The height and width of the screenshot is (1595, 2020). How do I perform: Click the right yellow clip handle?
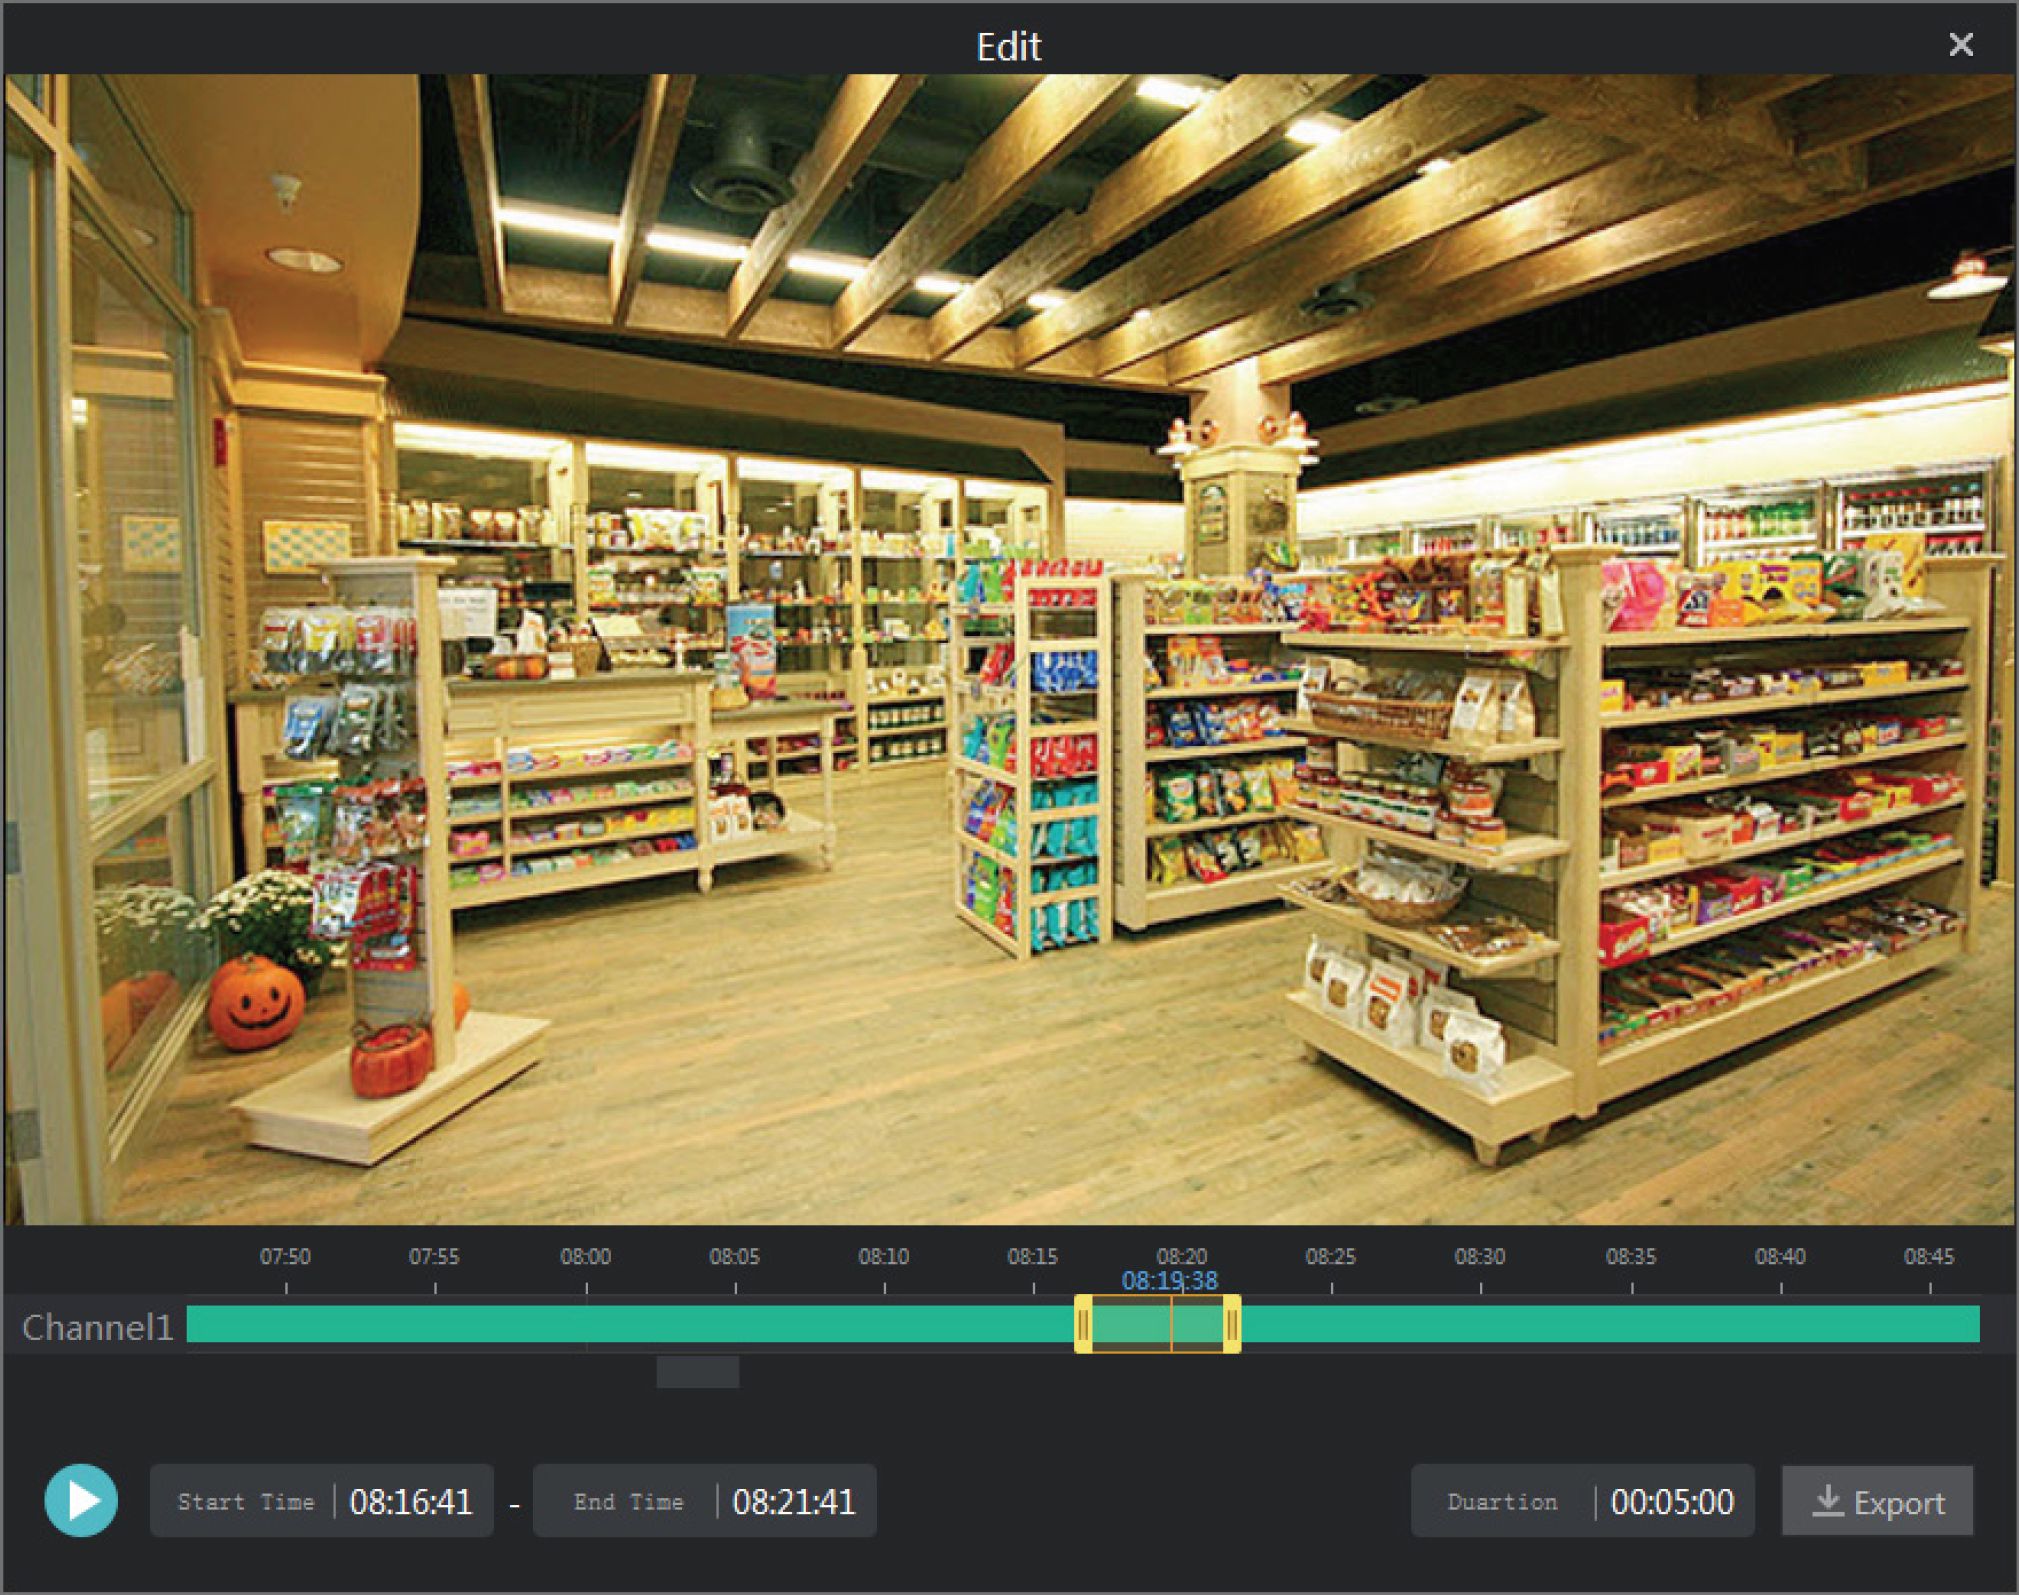tap(1232, 1325)
